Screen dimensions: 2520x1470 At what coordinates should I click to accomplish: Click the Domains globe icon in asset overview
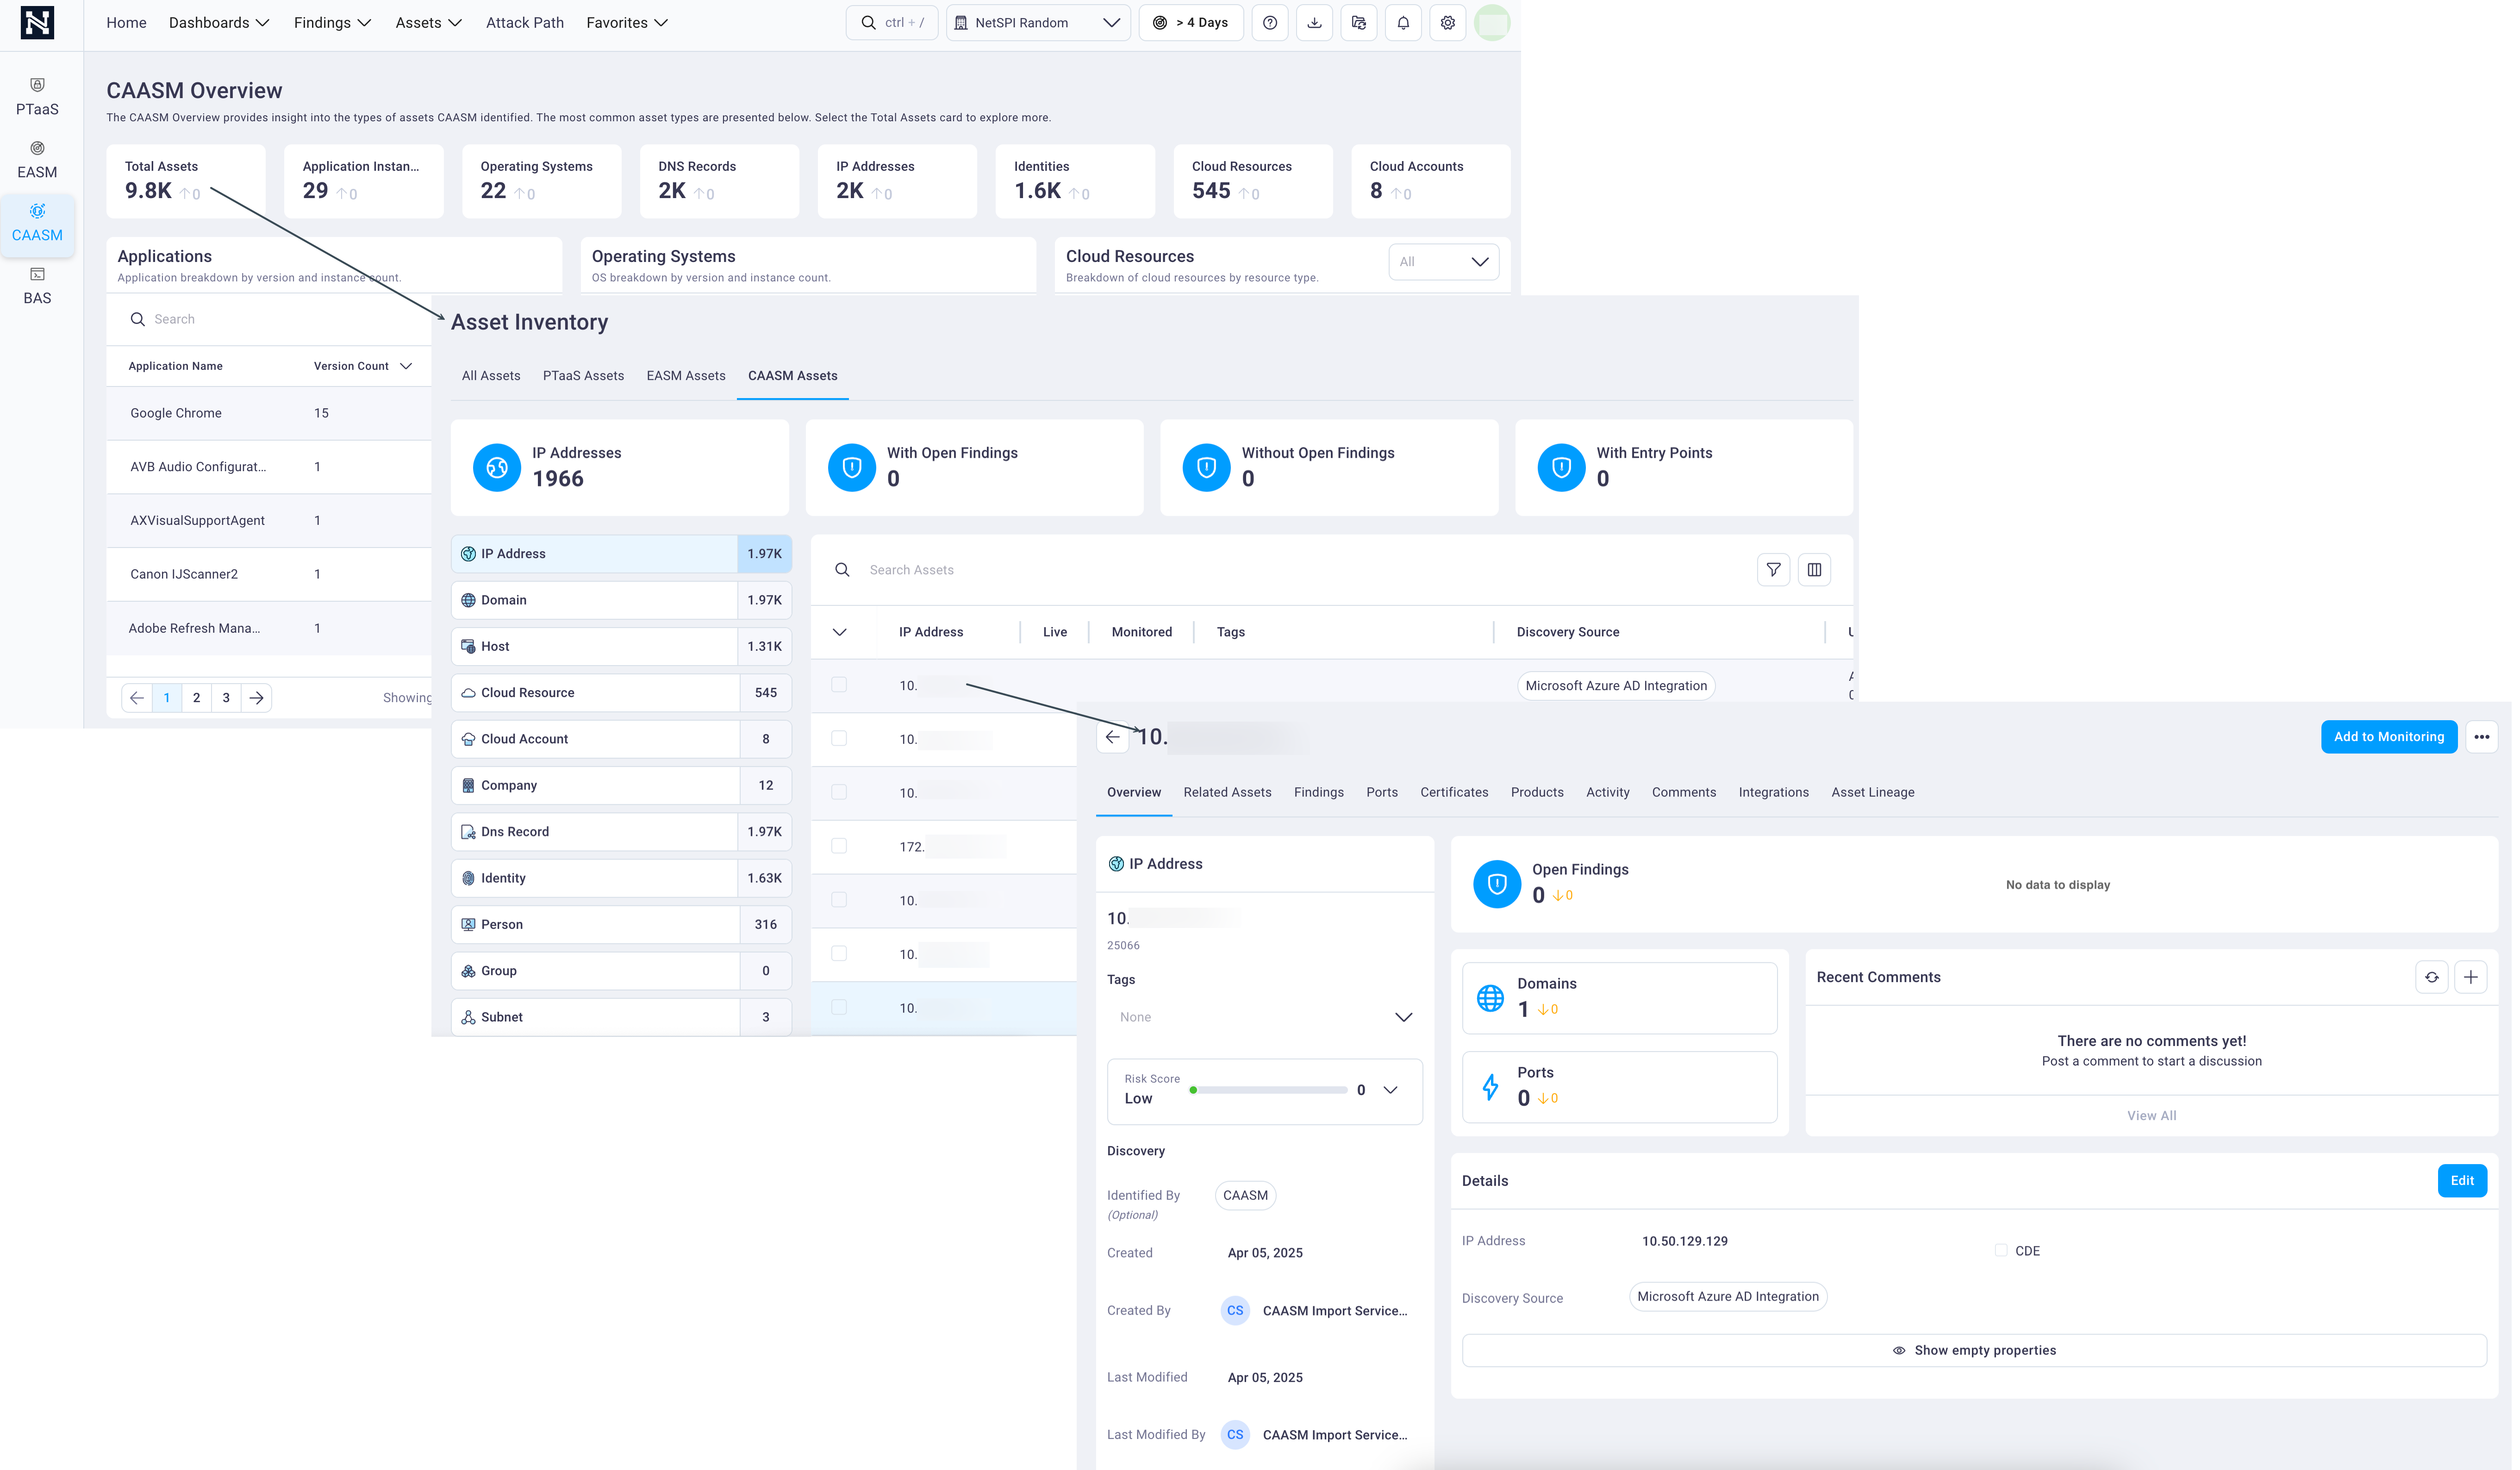pyautogui.click(x=1490, y=998)
